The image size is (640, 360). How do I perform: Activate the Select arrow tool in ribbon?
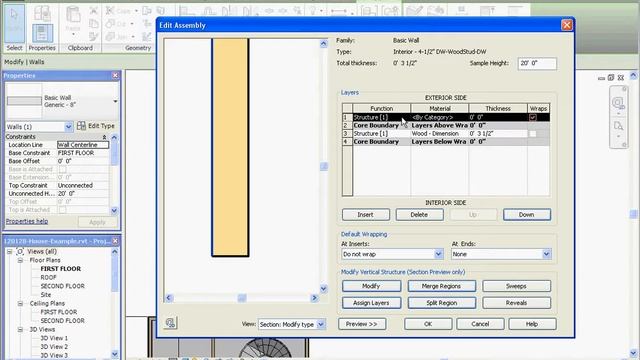tap(14, 23)
